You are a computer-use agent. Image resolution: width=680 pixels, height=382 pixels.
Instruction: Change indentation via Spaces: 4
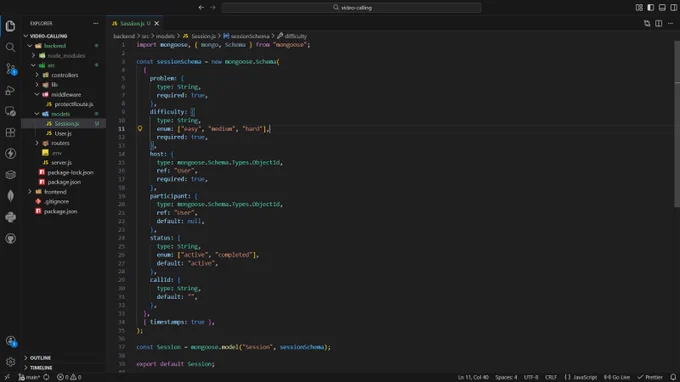tap(506, 377)
